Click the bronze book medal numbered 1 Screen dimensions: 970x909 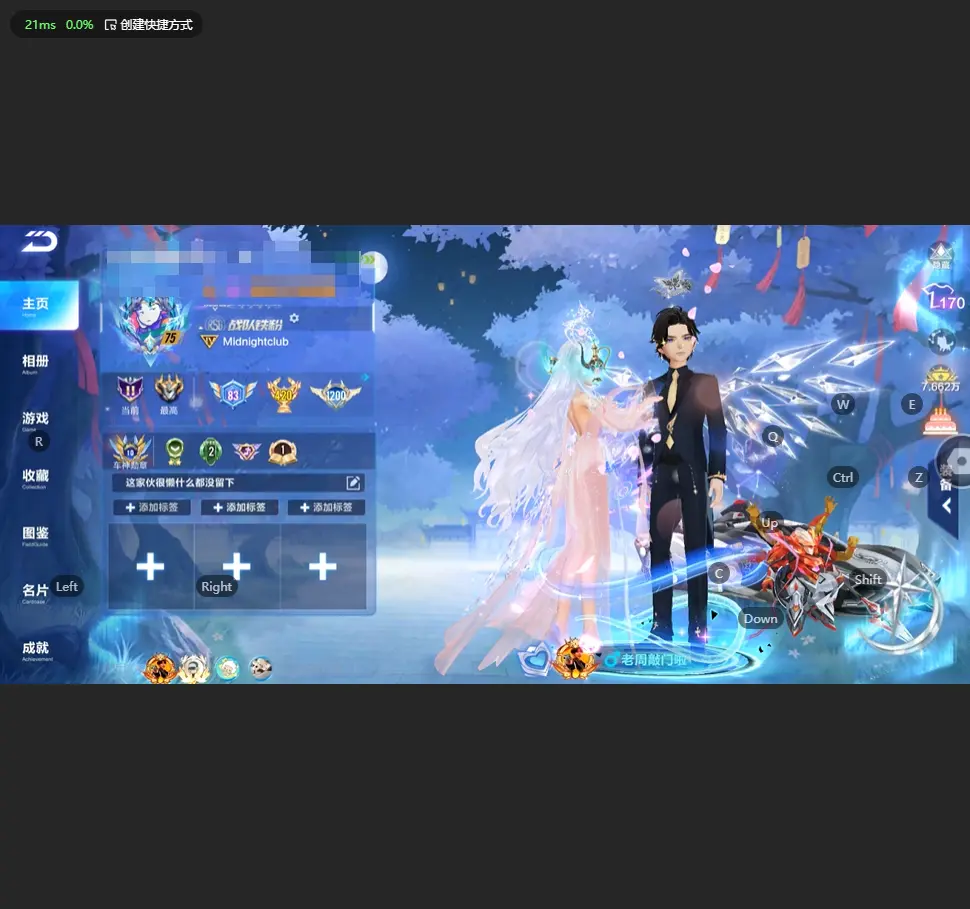[283, 452]
